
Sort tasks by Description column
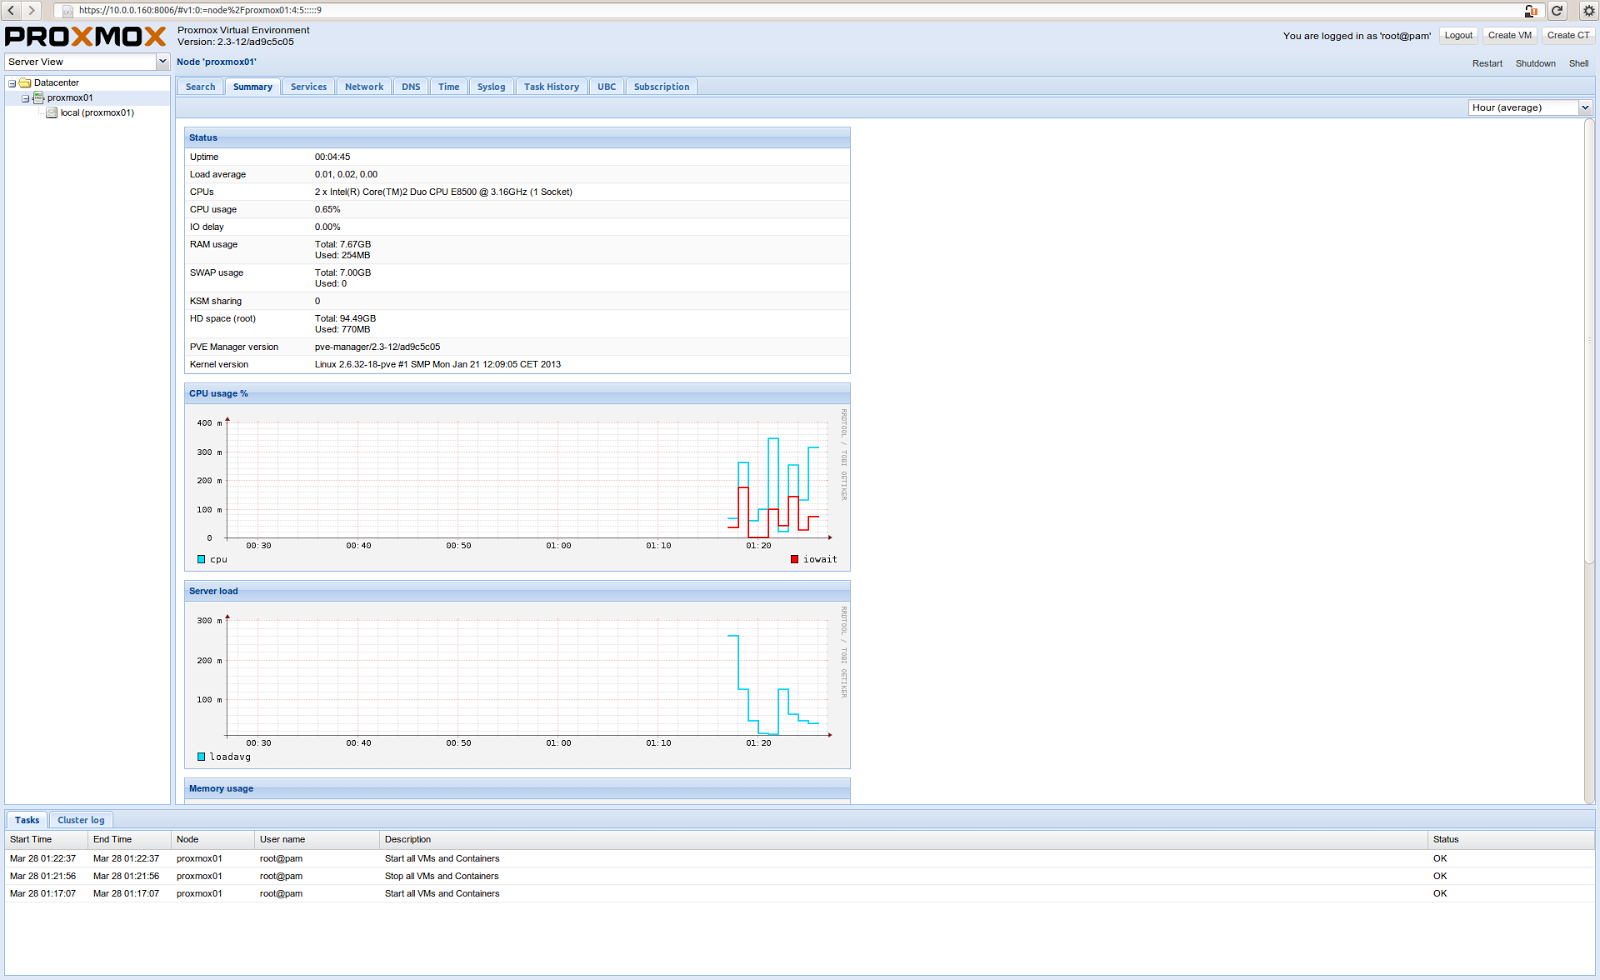pos(904,840)
